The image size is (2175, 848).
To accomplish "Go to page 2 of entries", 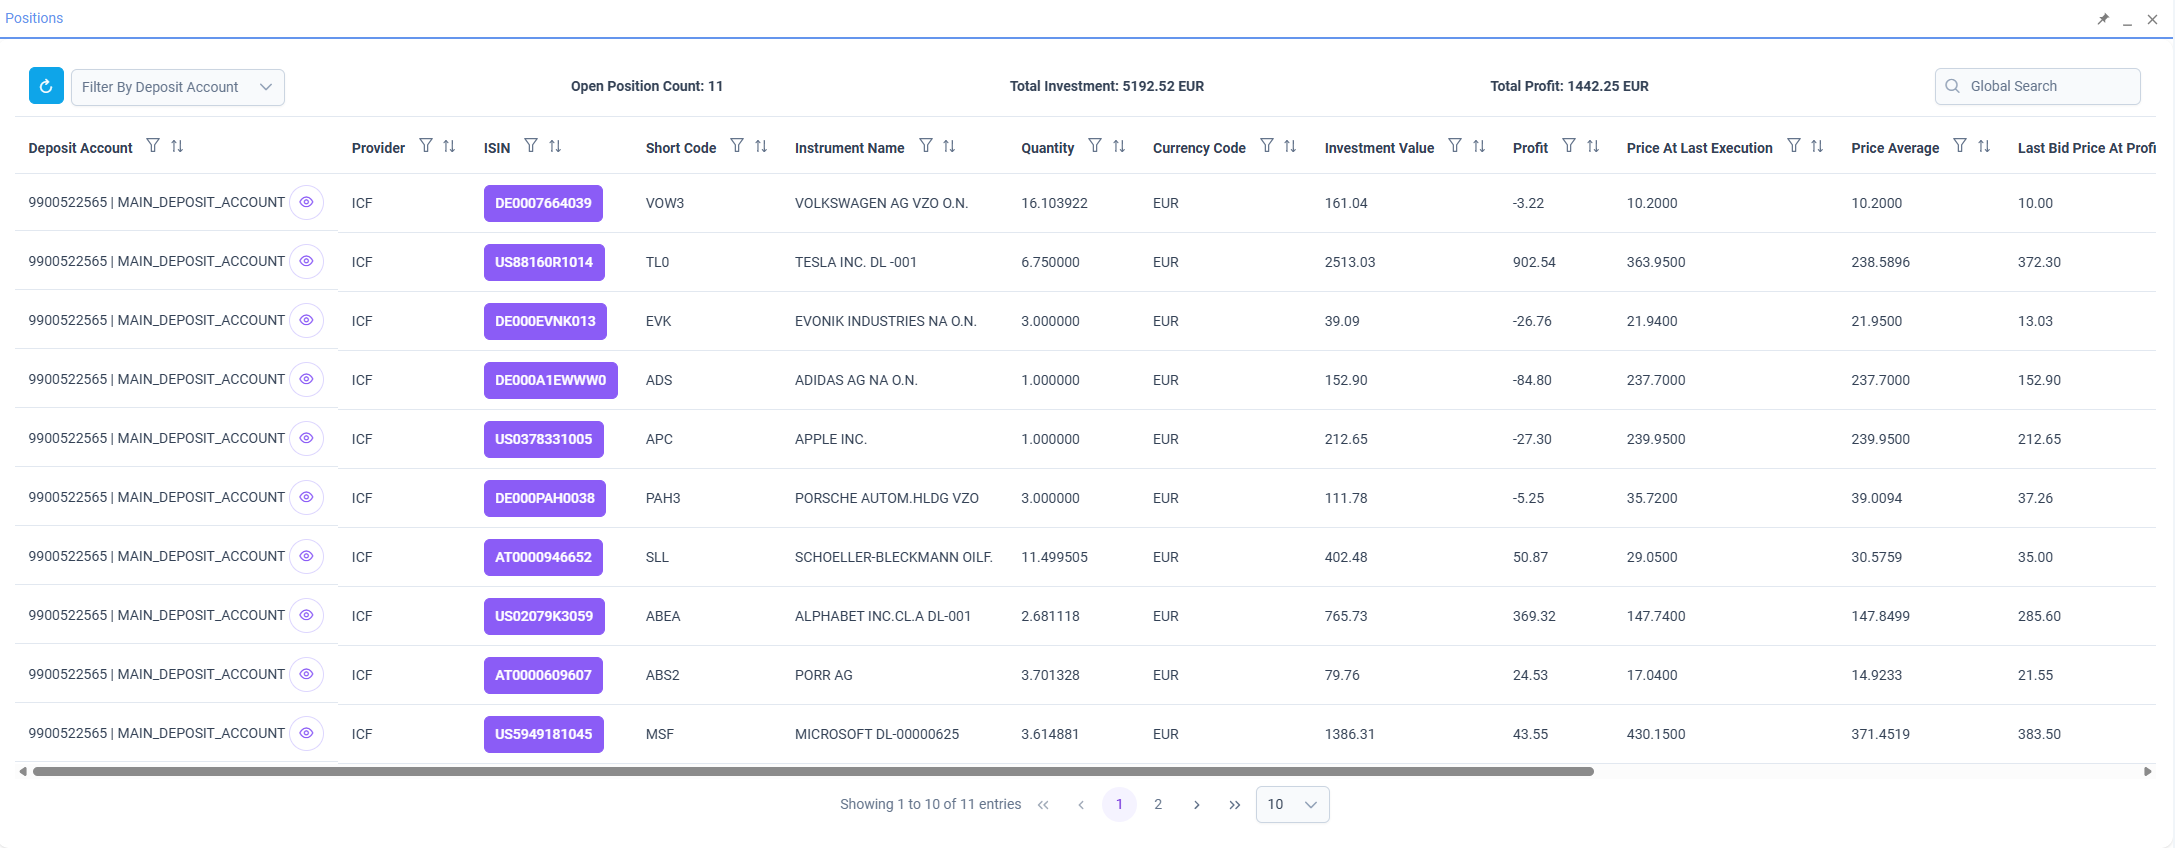I will (1158, 805).
